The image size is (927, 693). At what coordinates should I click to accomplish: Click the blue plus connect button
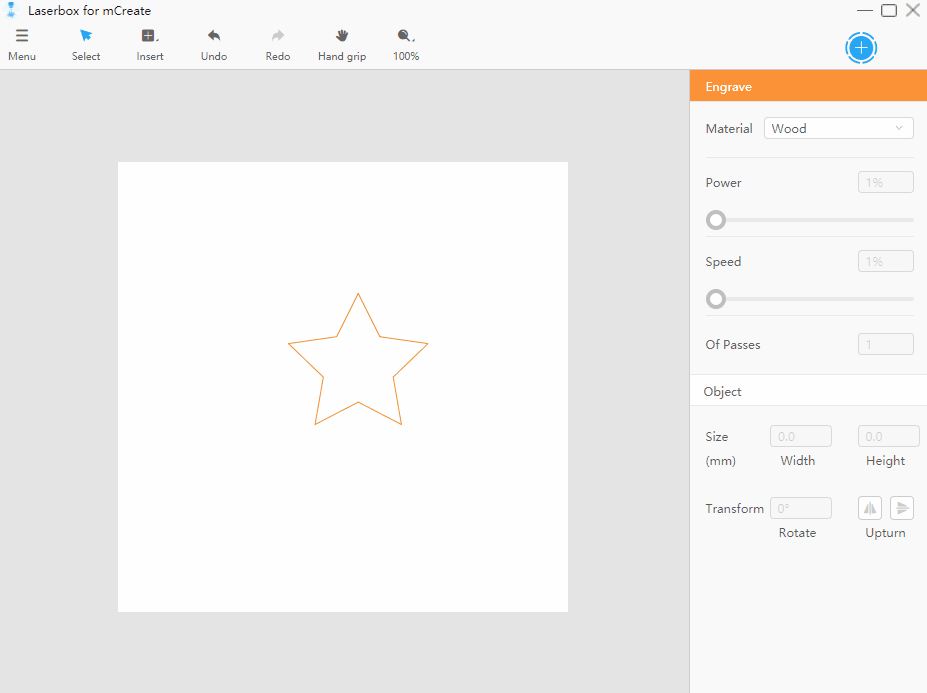coord(861,48)
